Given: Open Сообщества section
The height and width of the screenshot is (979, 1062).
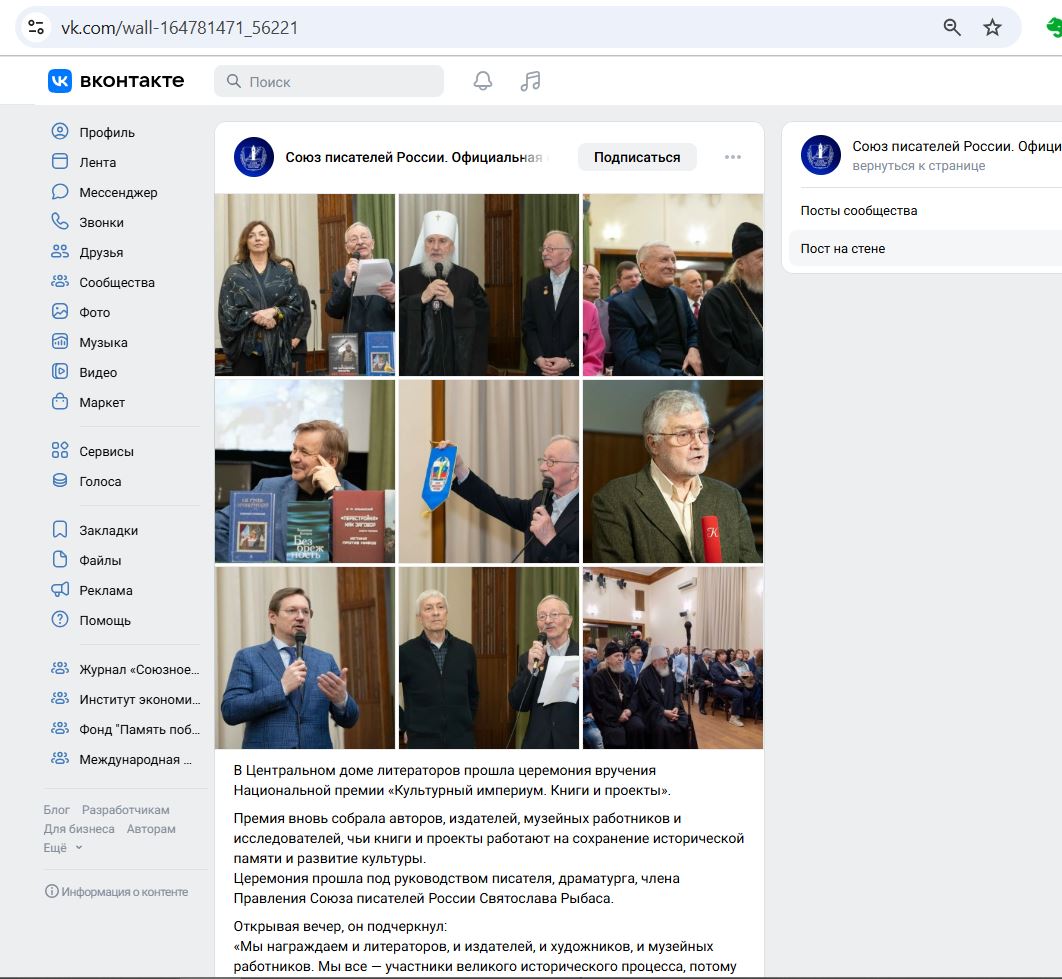Looking at the screenshot, I should (117, 282).
